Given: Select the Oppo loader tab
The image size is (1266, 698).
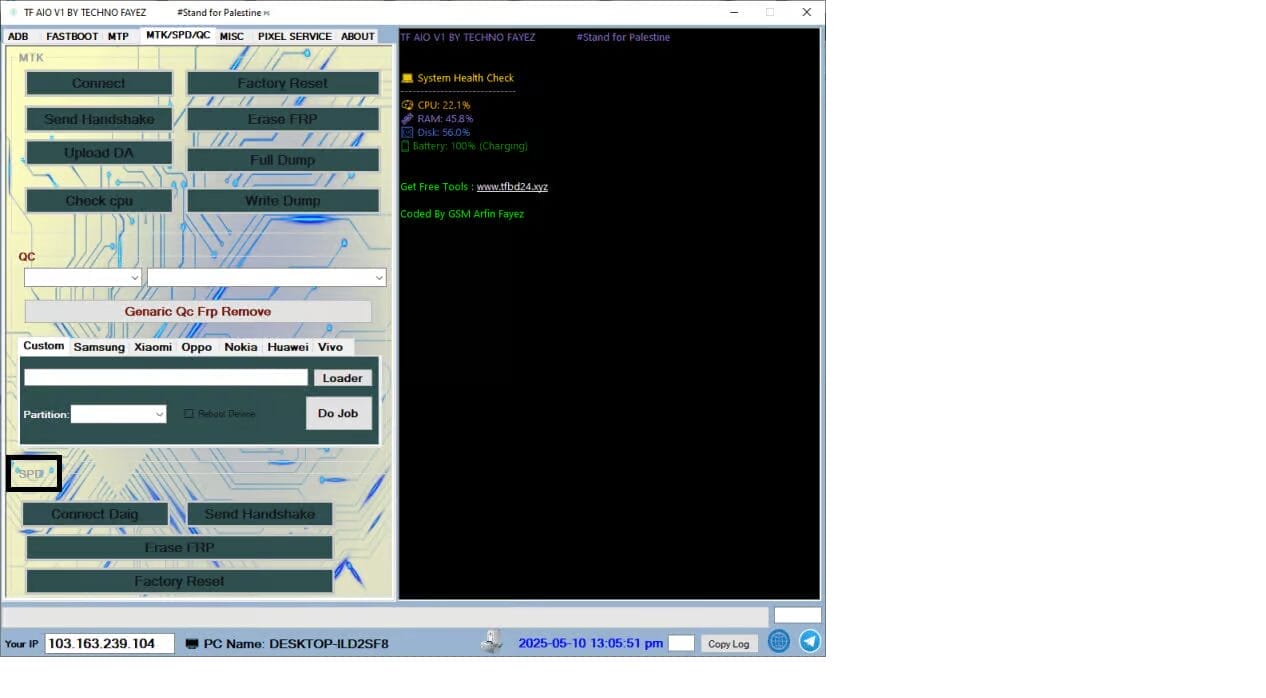Looking at the screenshot, I should coord(197,347).
